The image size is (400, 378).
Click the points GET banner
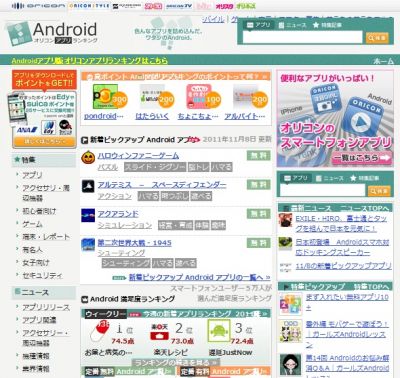[x=44, y=108]
